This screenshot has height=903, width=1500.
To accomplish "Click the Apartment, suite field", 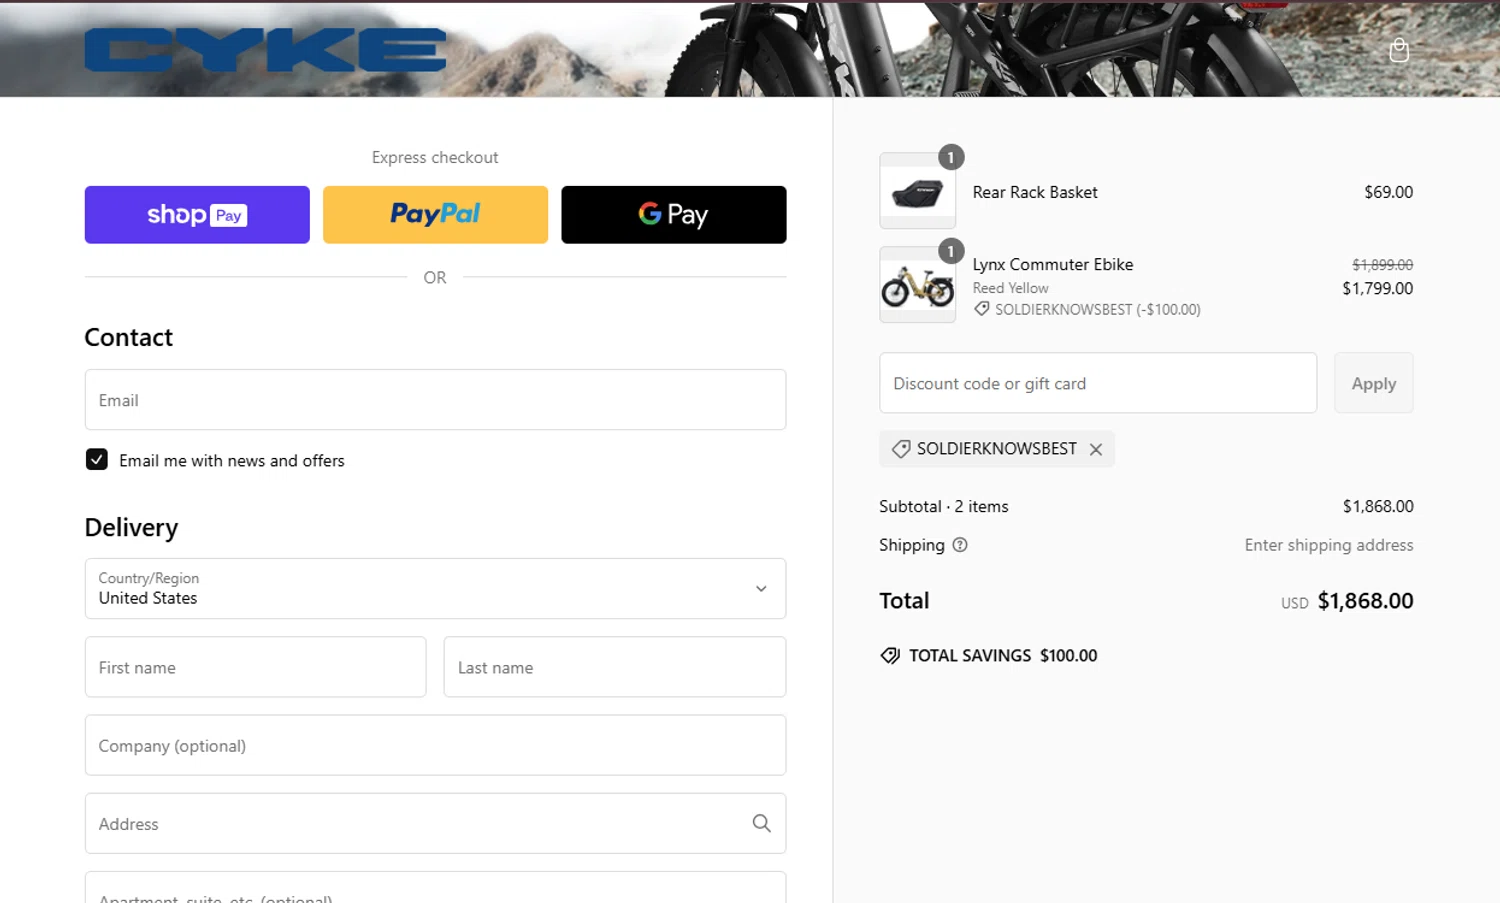I will (435, 888).
